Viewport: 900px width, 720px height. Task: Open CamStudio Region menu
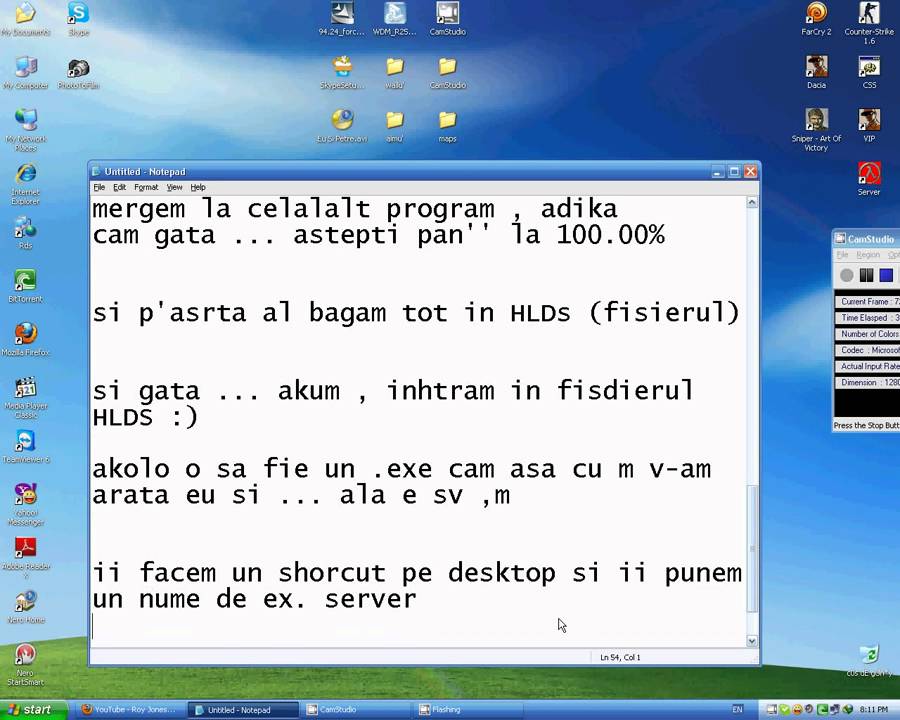click(x=868, y=254)
